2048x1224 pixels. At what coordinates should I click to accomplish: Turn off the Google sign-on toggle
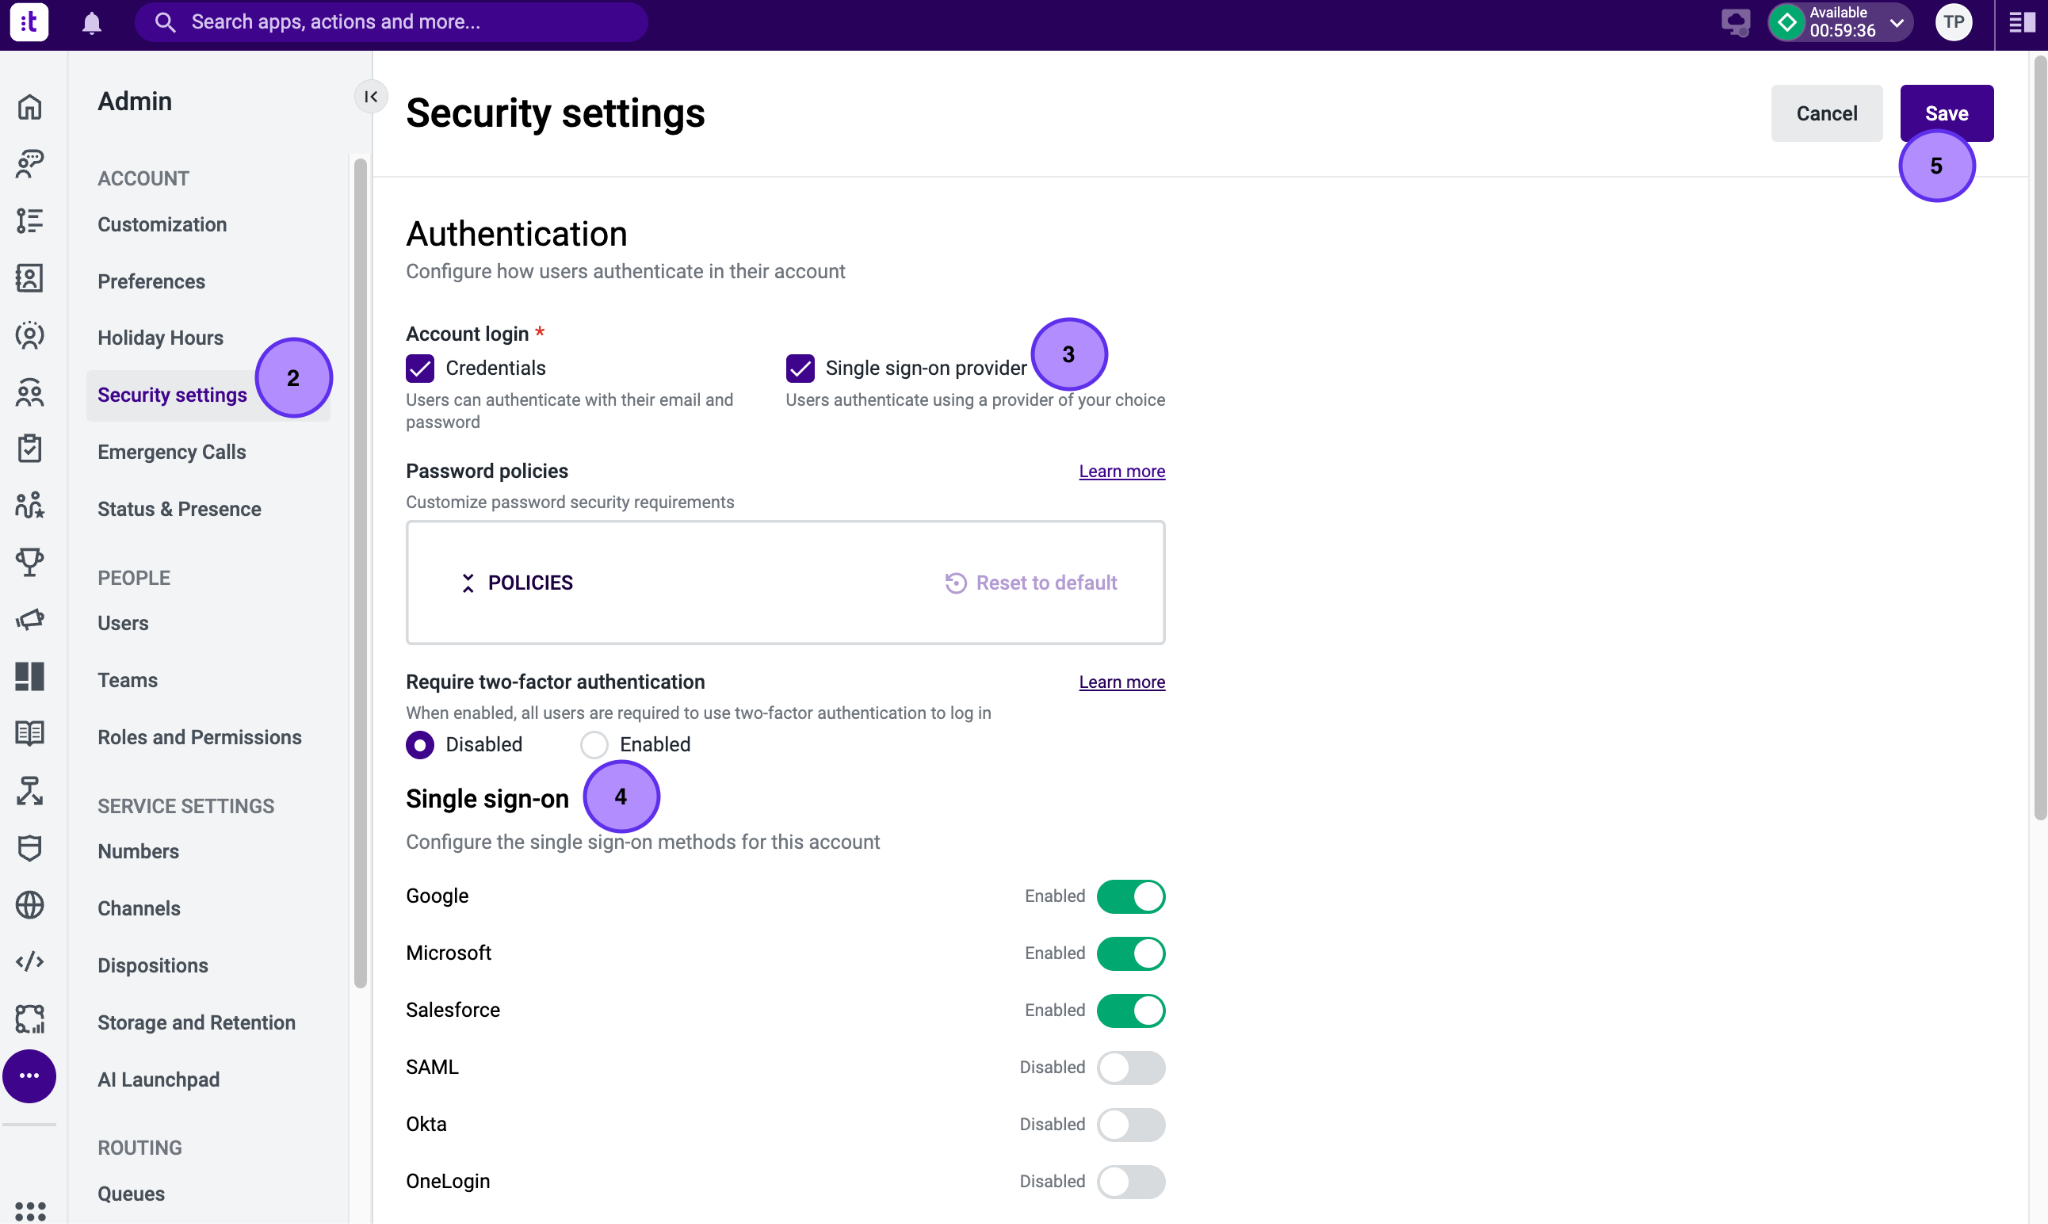coord(1131,897)
